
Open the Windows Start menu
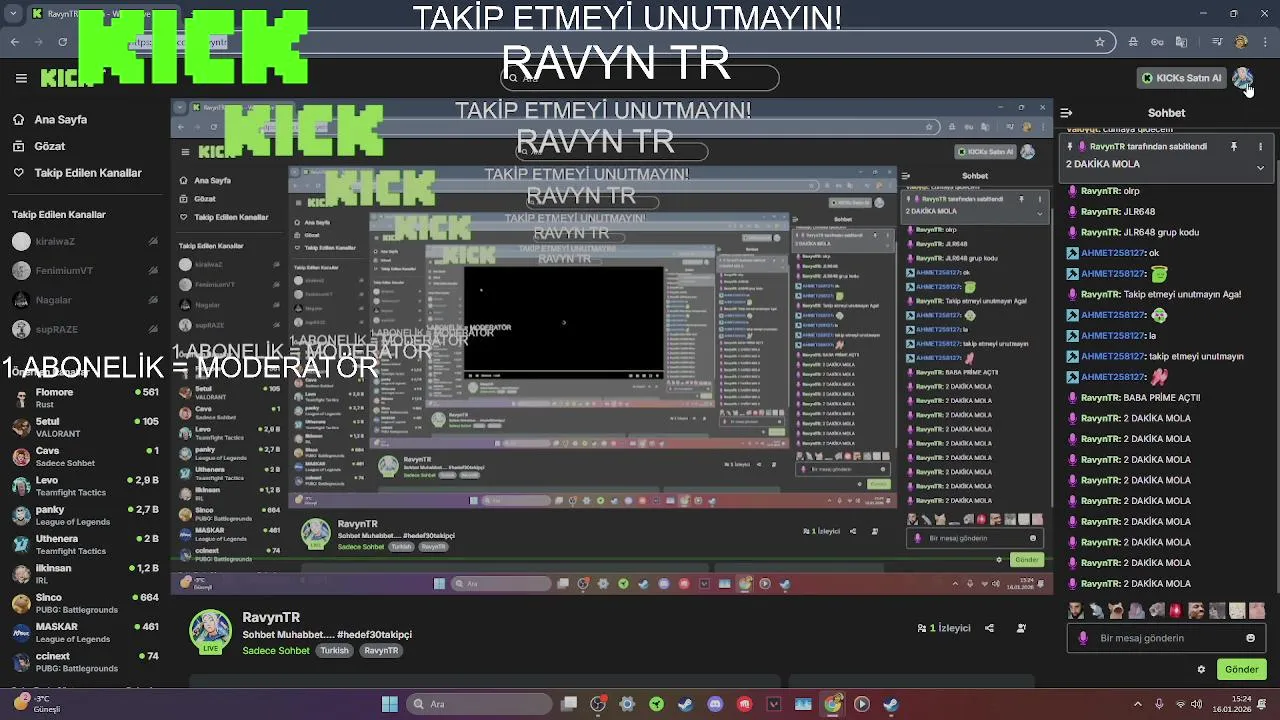pos(389,704)
